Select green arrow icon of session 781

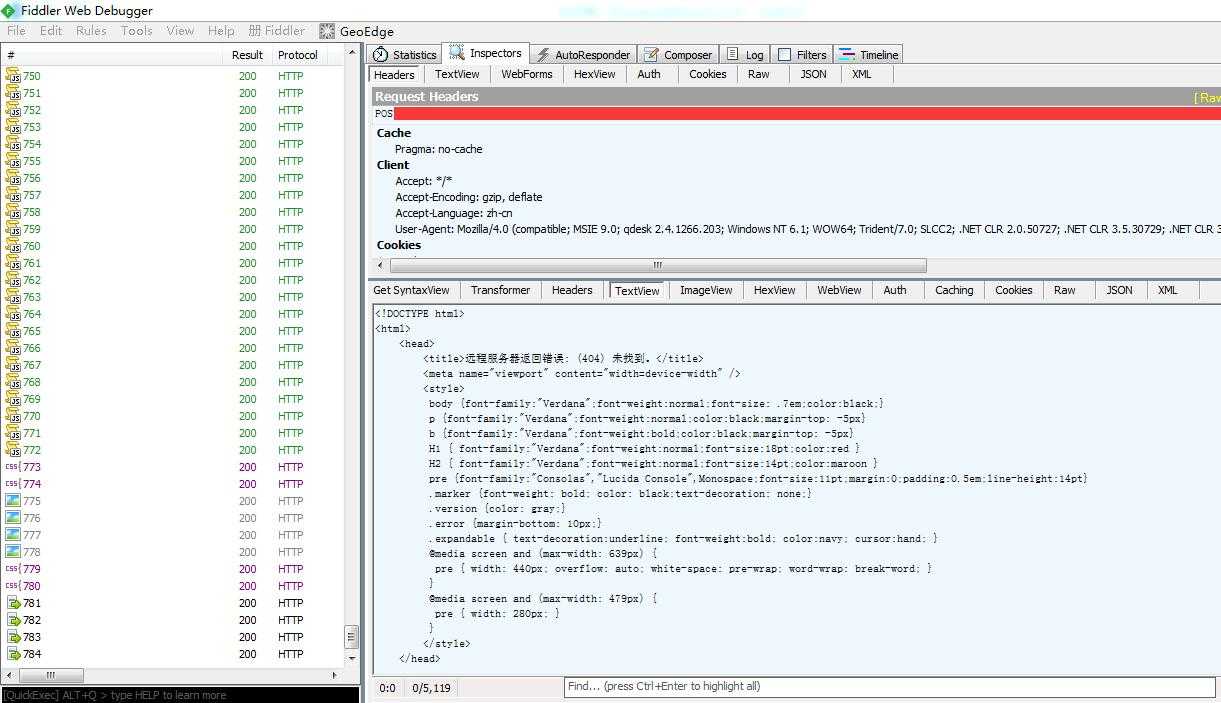point(14,603)
